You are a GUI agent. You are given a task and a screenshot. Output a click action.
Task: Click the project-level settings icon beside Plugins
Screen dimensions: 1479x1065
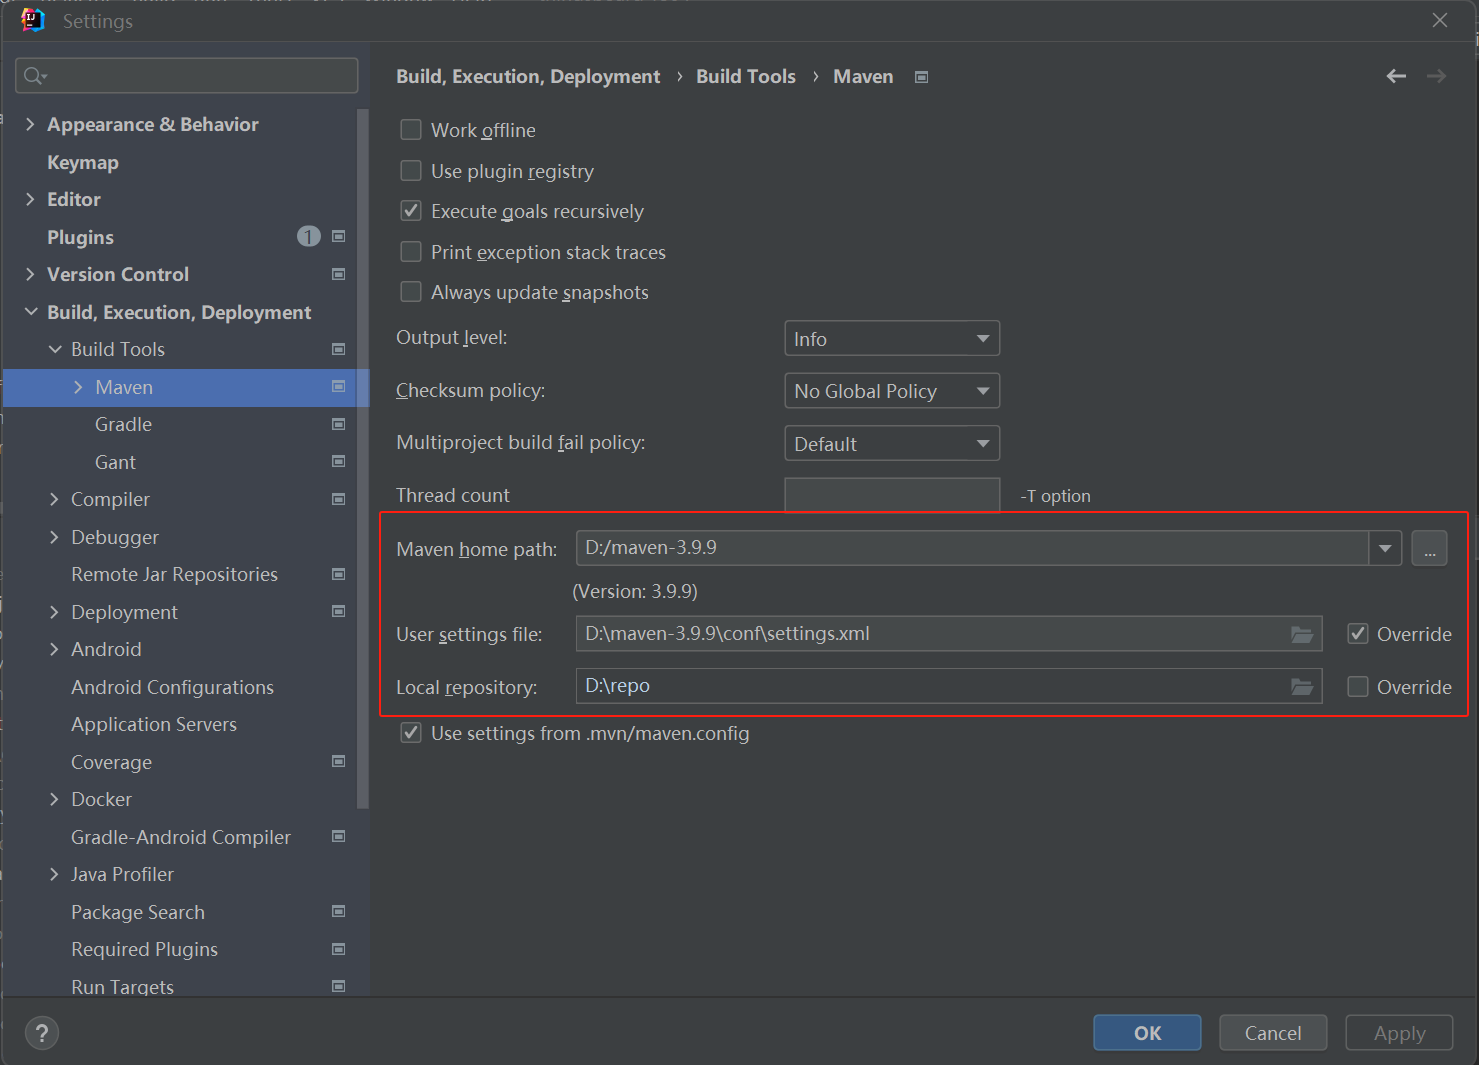point(338,237)
